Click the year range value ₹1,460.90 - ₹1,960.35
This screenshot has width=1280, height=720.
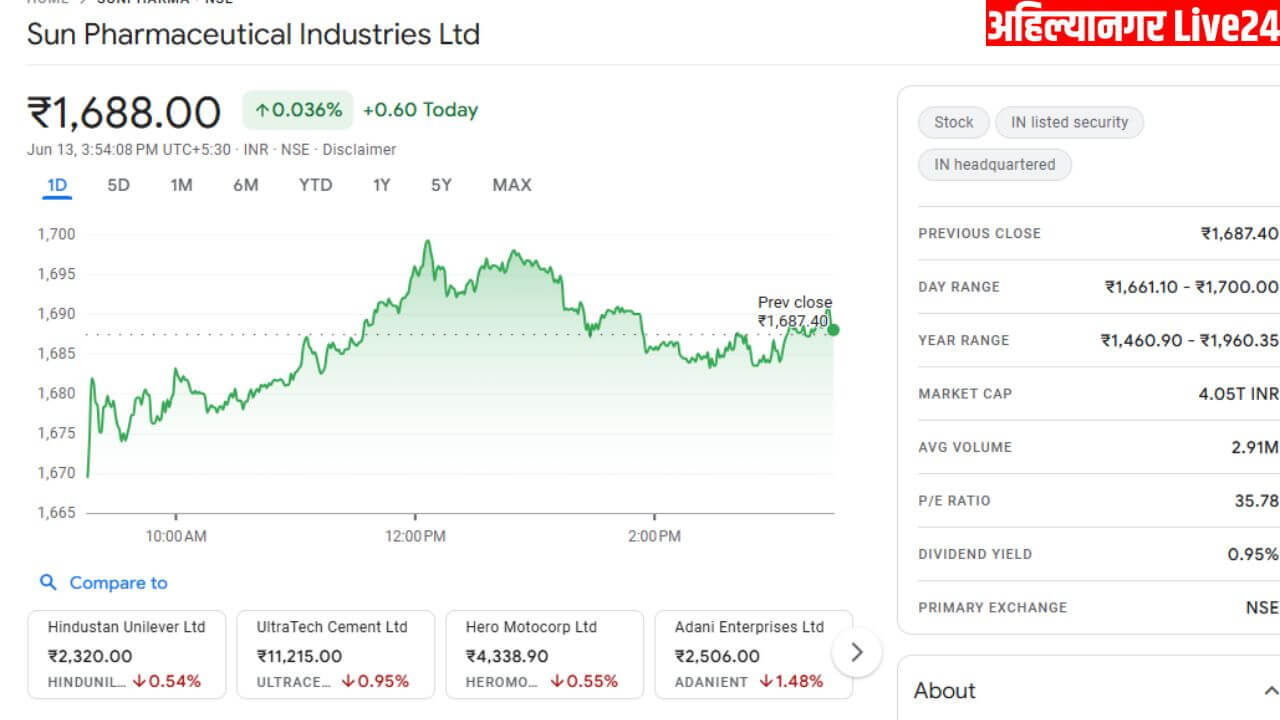point(1189,340)
